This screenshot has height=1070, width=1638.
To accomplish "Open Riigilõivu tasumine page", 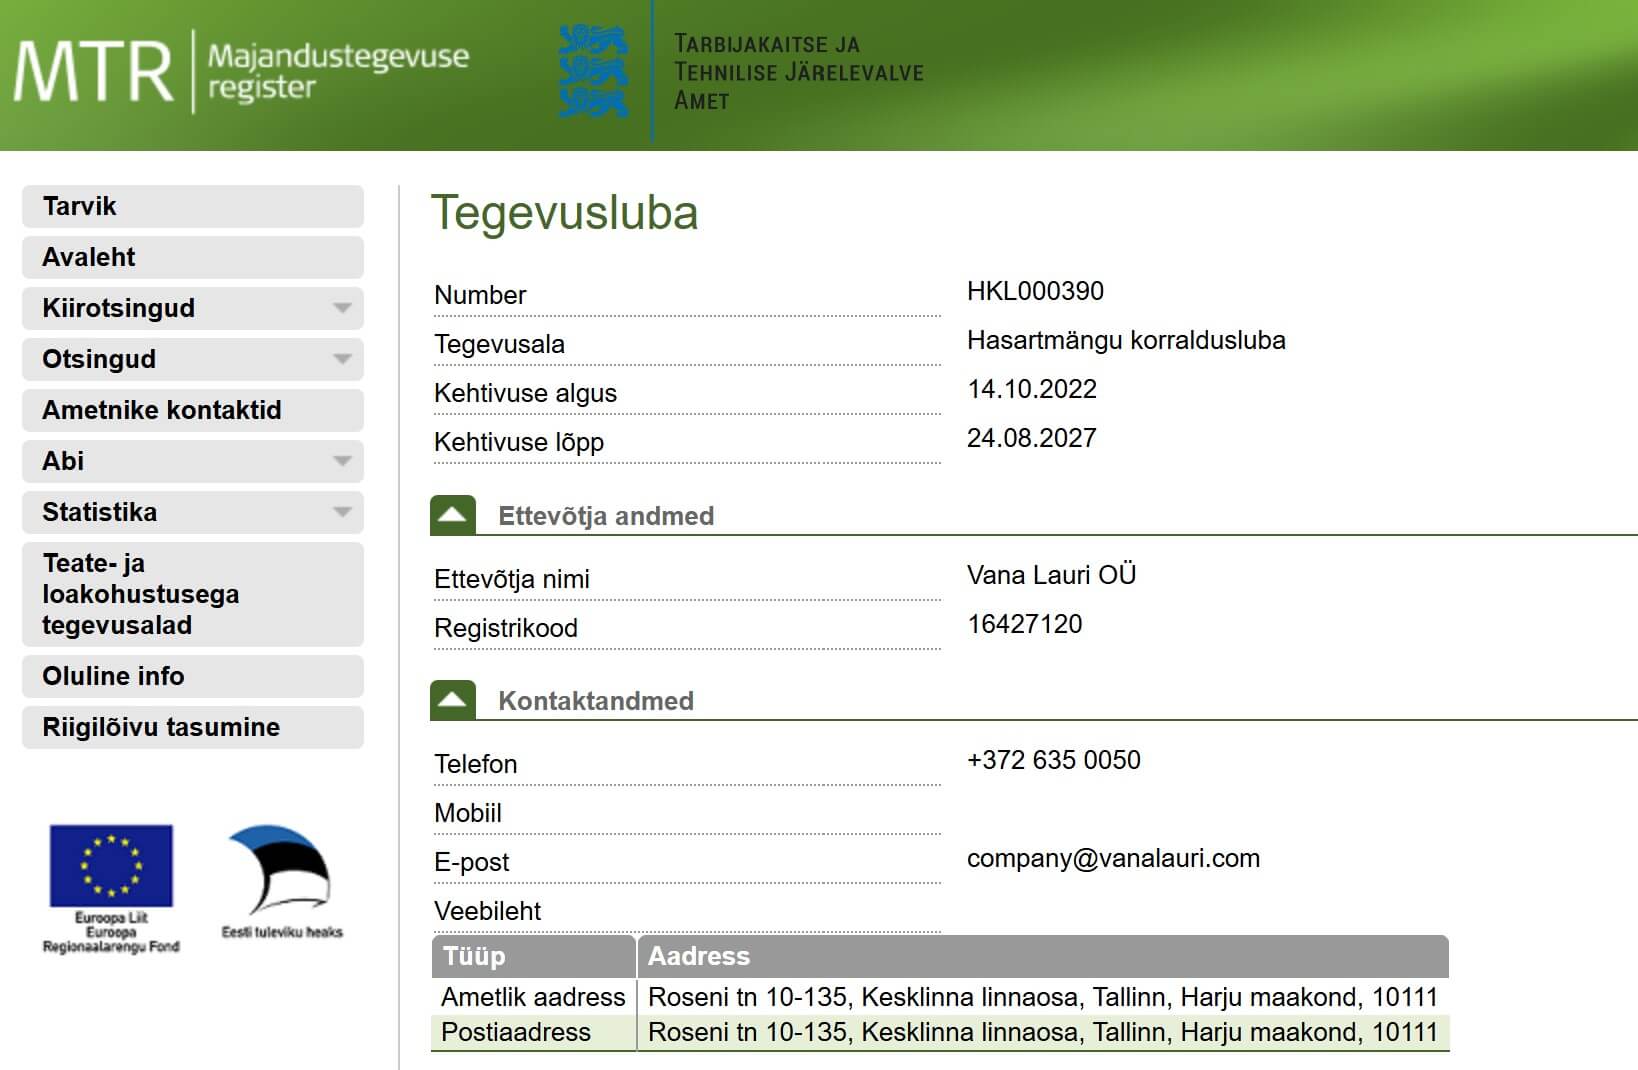I will [x=193, y=727].
